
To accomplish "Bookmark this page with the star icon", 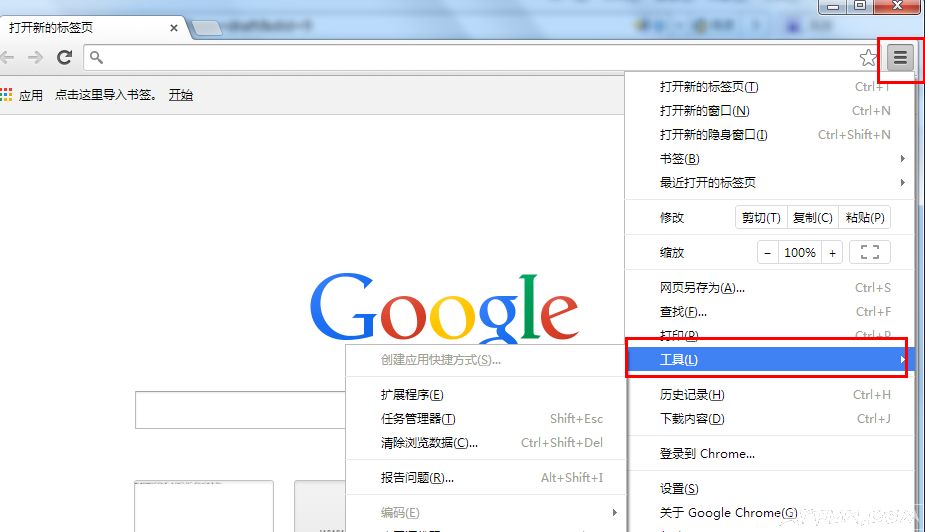I will (x=868, y=58).
